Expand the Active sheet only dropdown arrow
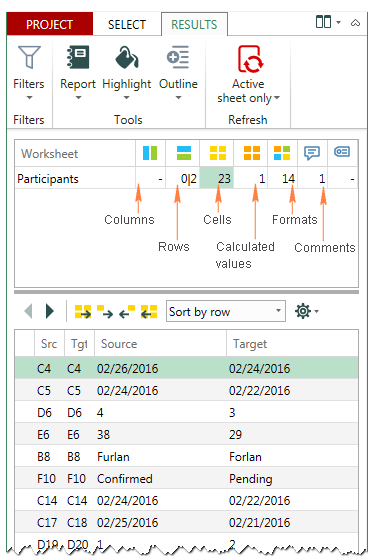Image resolution: width=375 pixels, height=559 pixels. pyautogui.click(x=277, y=98)
